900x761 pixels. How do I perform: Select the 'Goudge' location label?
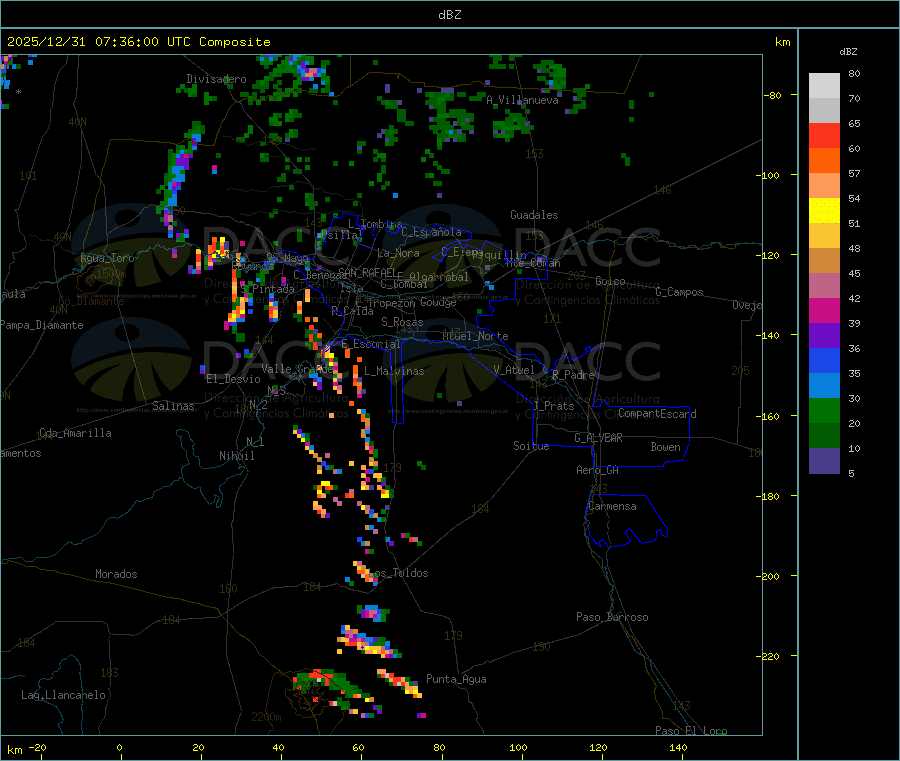point(438,302)
